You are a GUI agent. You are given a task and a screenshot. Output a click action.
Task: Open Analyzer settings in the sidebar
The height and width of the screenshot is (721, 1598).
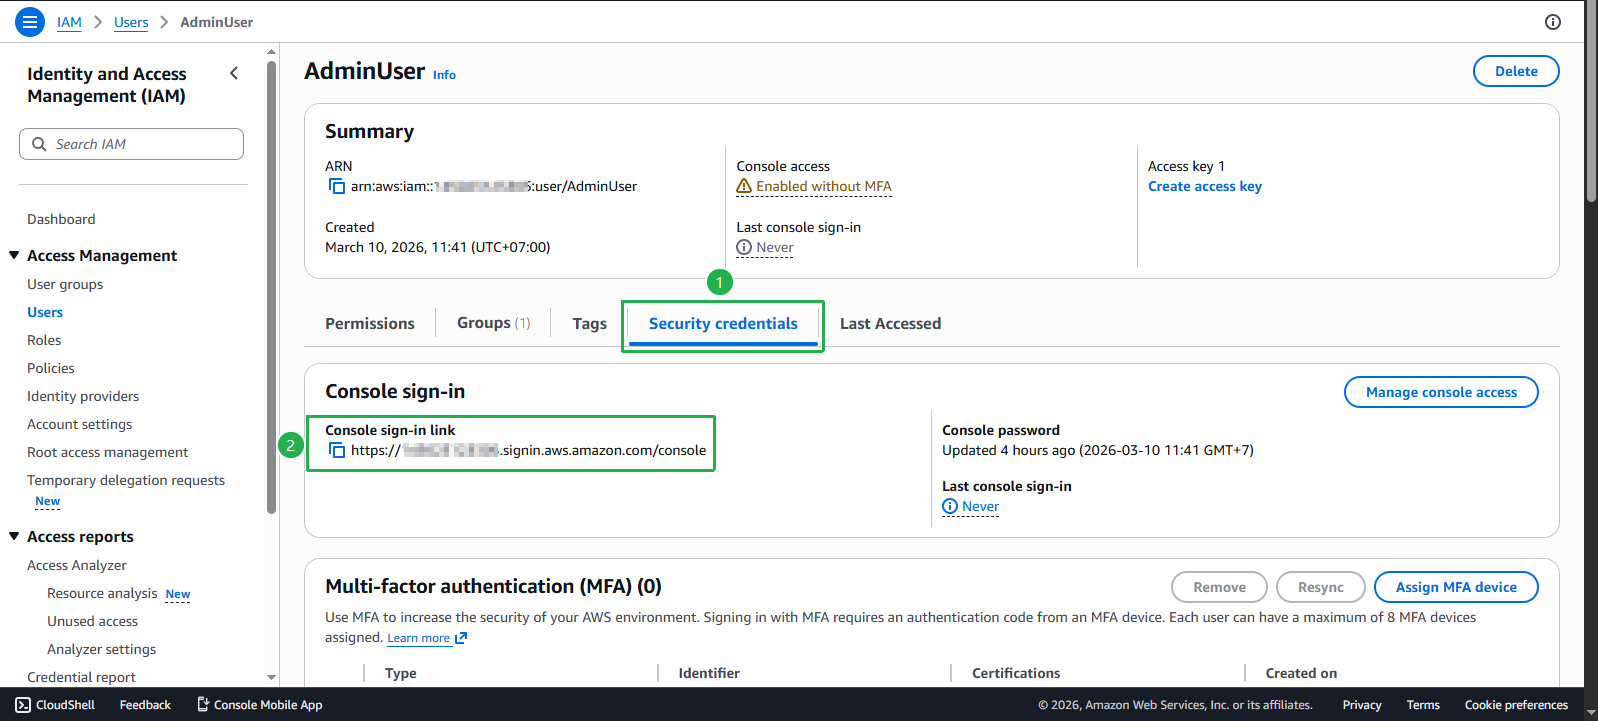click(101, 649)
